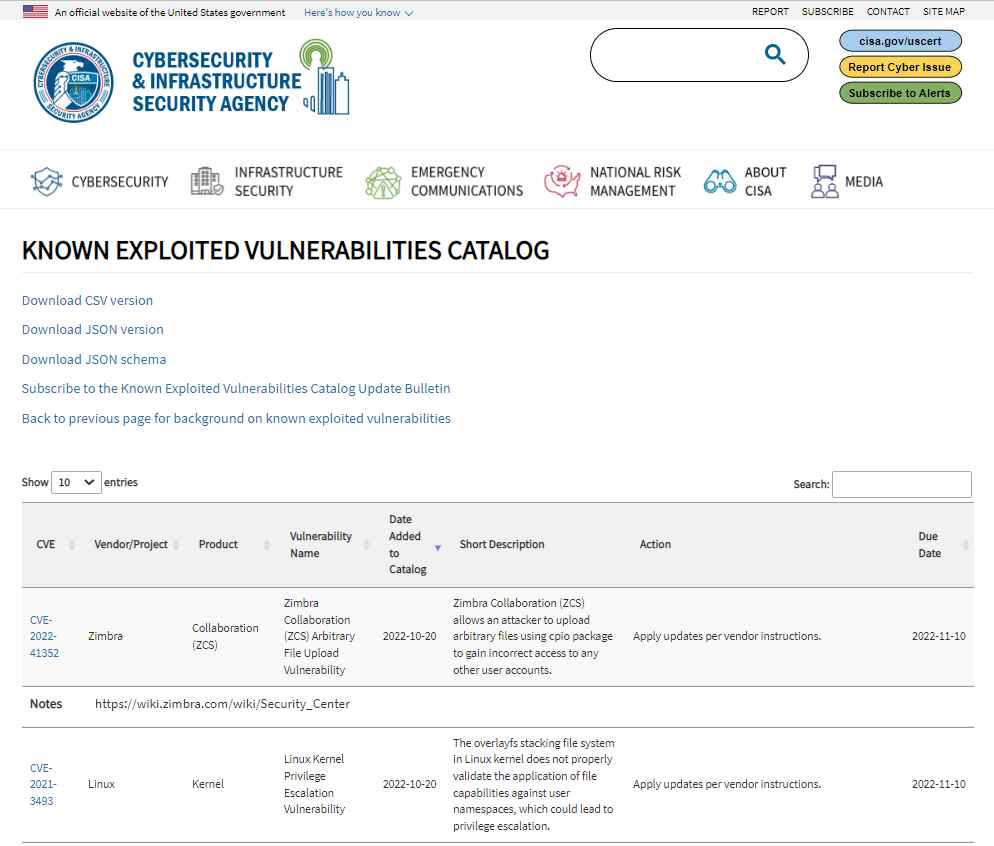Click the About CISA binoculars icon

[720, 182]
